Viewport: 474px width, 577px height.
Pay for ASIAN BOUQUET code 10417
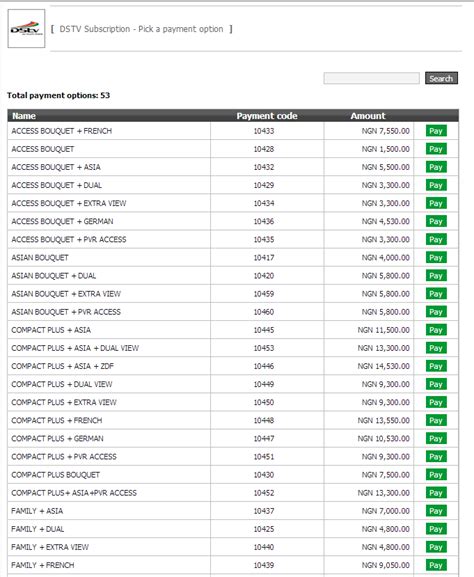point(436,258)
